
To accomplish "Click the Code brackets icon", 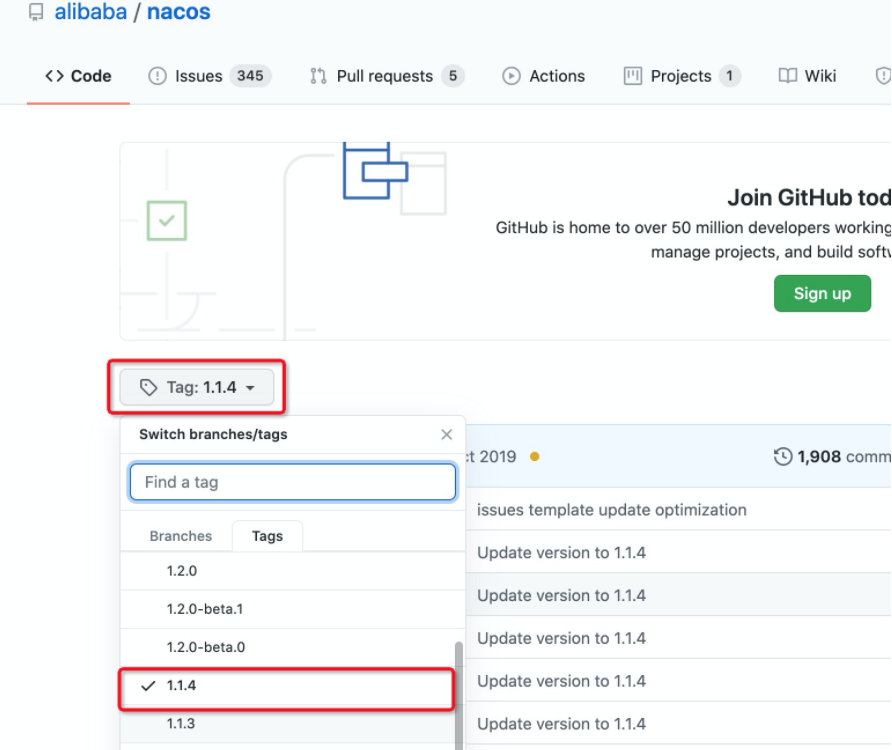I will [55, 76].
